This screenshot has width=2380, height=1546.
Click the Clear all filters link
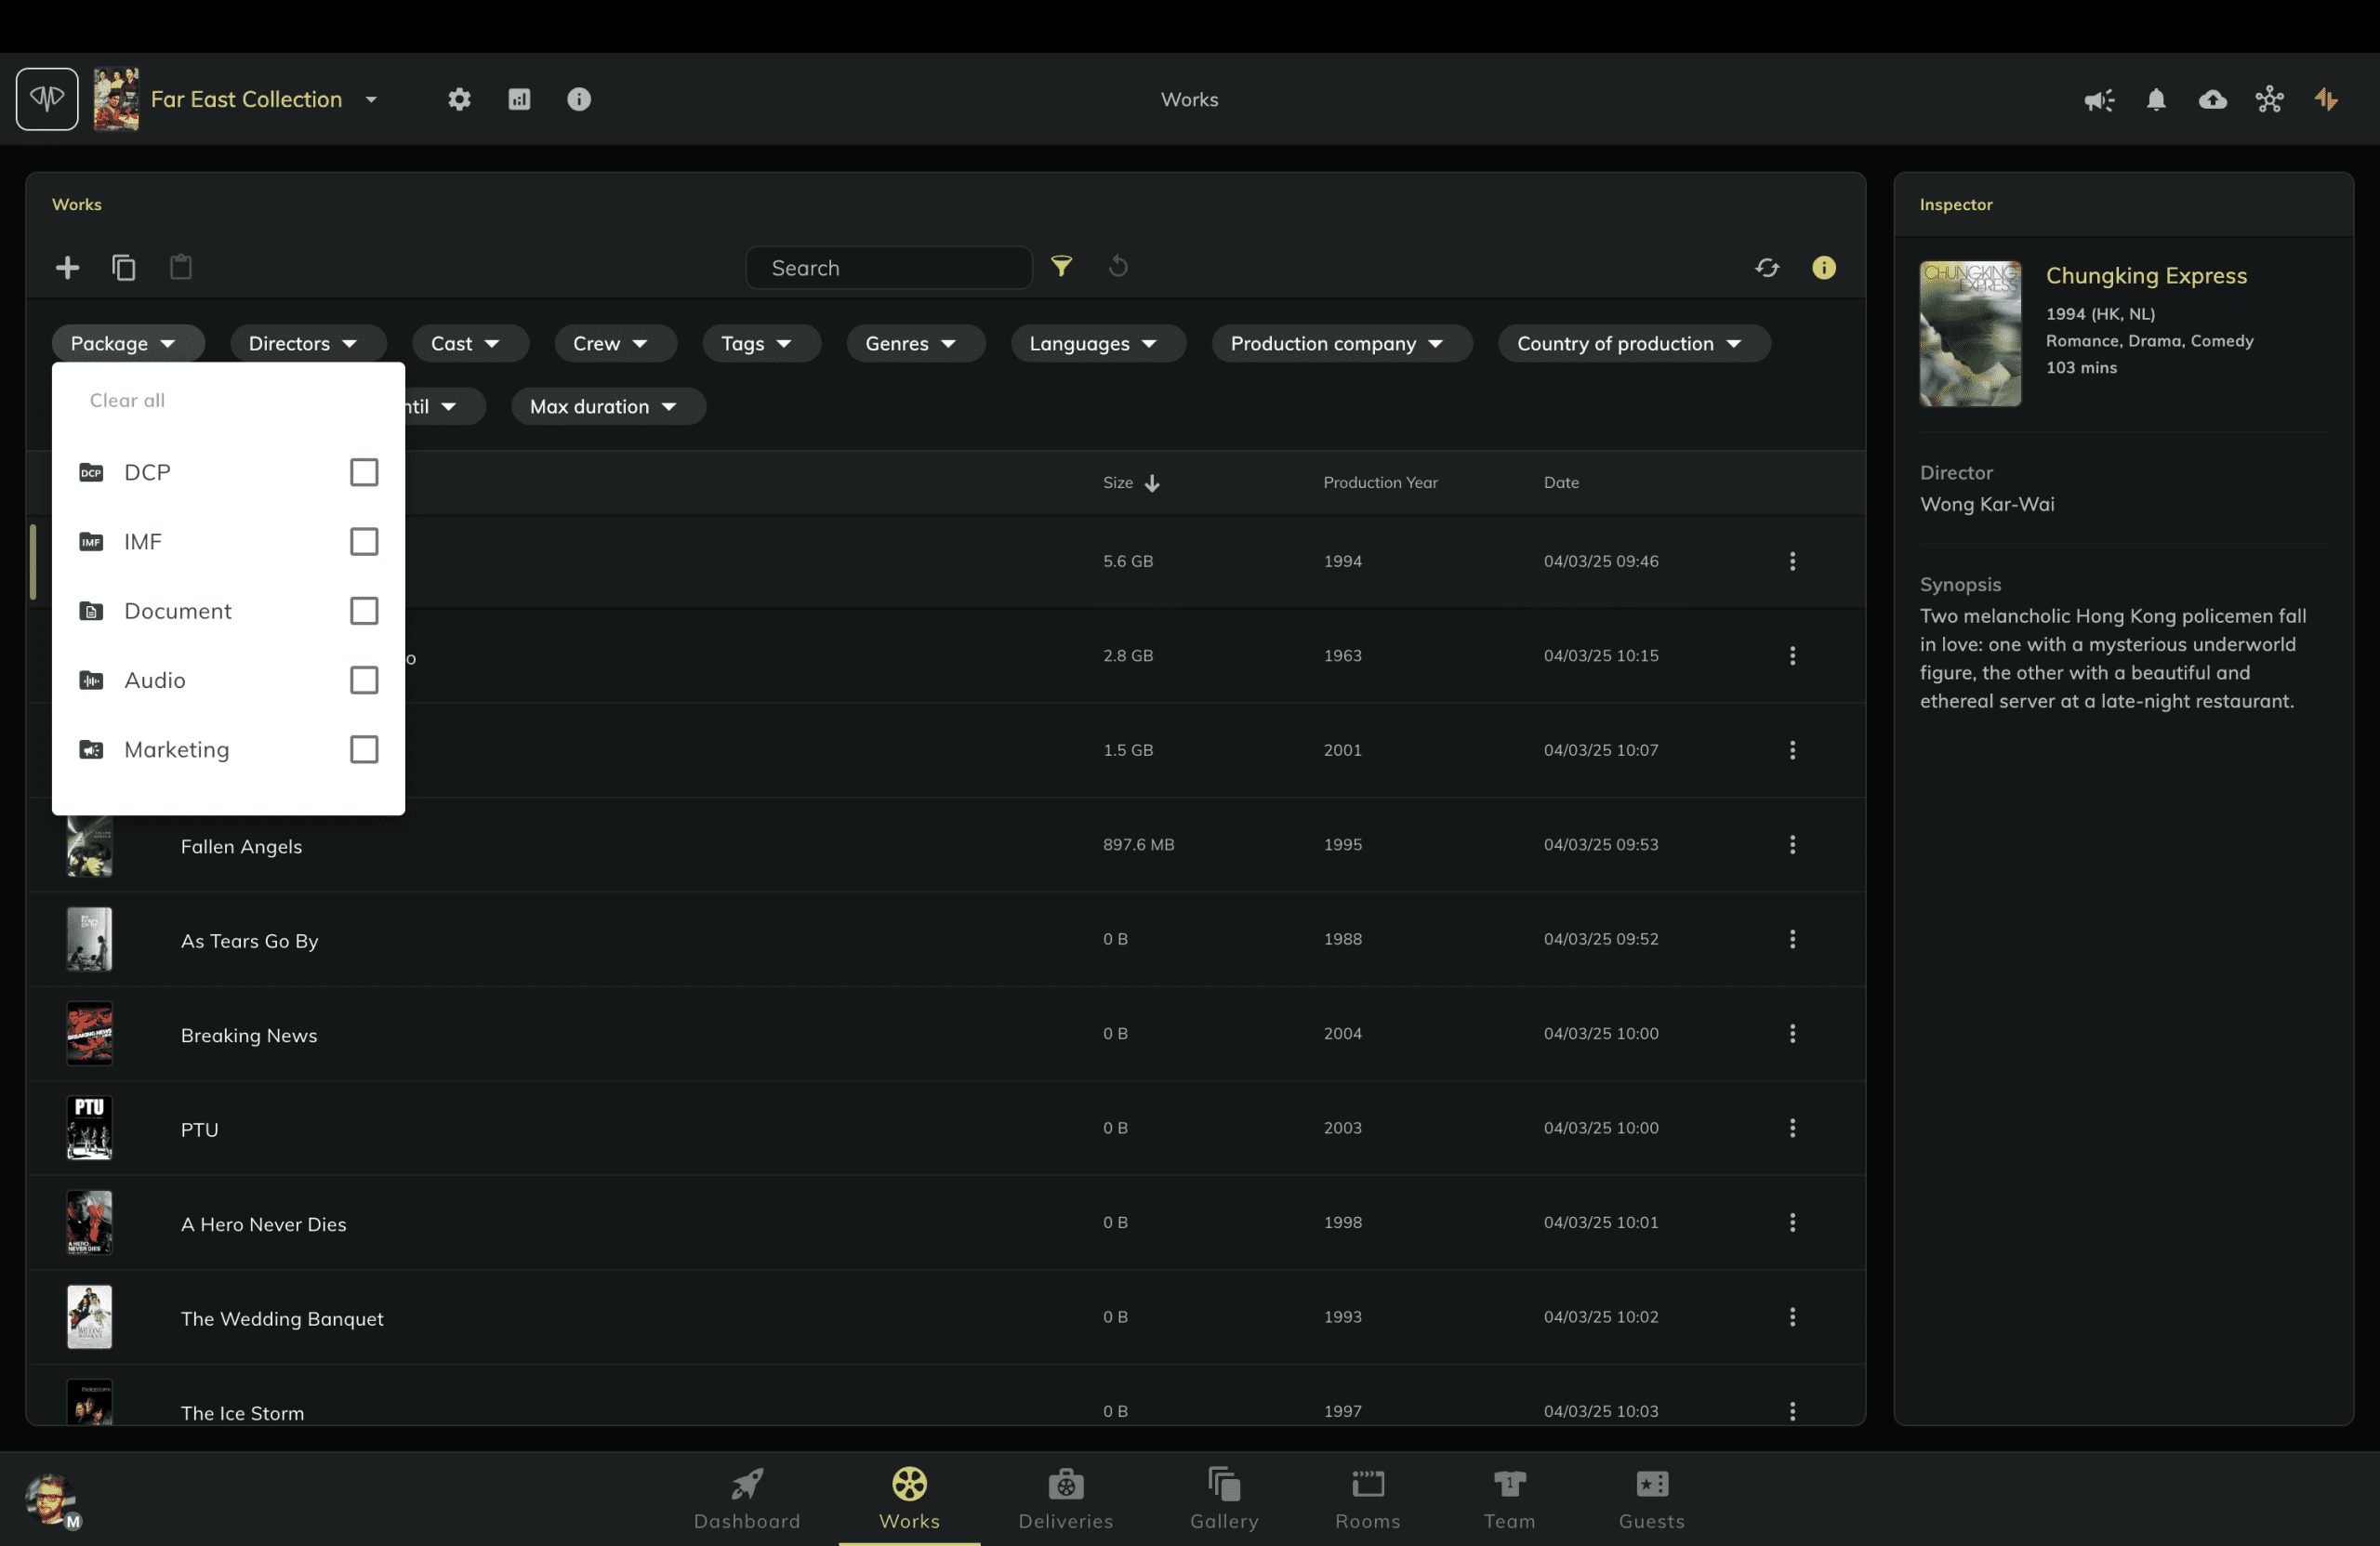click(x=126, y=399)
